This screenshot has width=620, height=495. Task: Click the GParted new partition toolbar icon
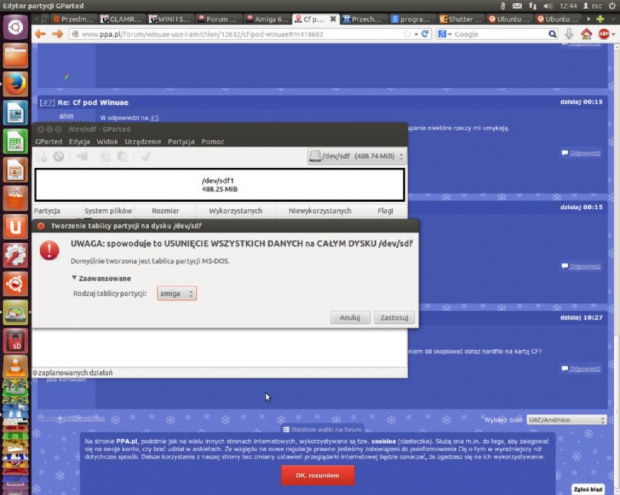[42, 157]
